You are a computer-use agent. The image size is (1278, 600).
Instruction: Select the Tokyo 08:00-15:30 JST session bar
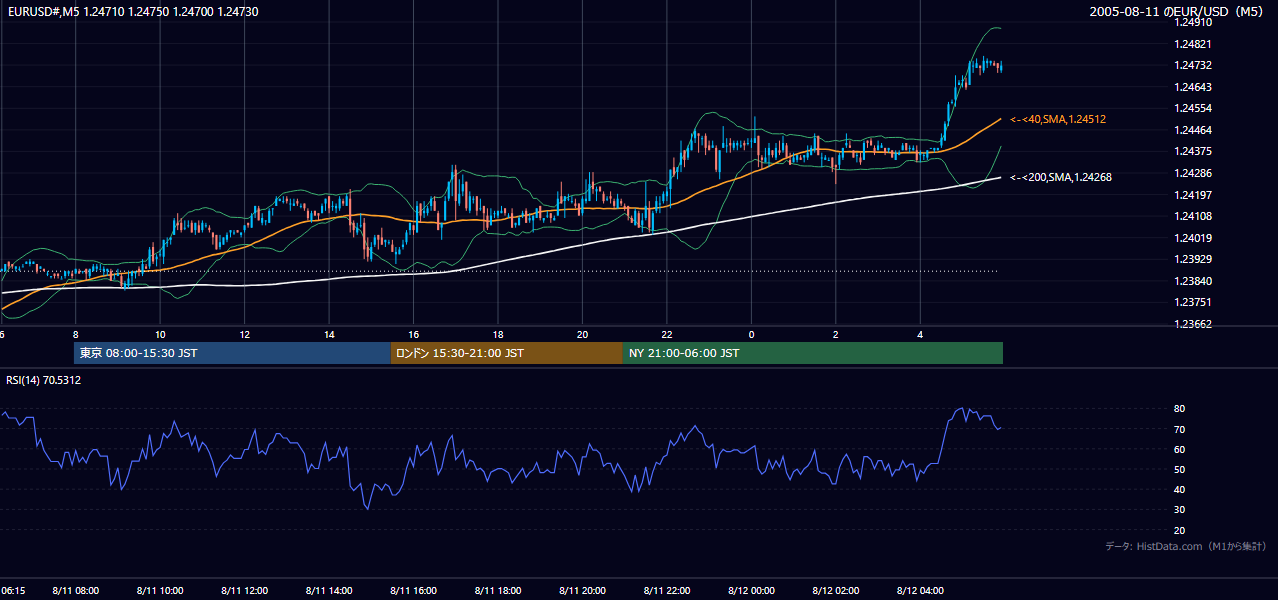(x=232, y=353)
